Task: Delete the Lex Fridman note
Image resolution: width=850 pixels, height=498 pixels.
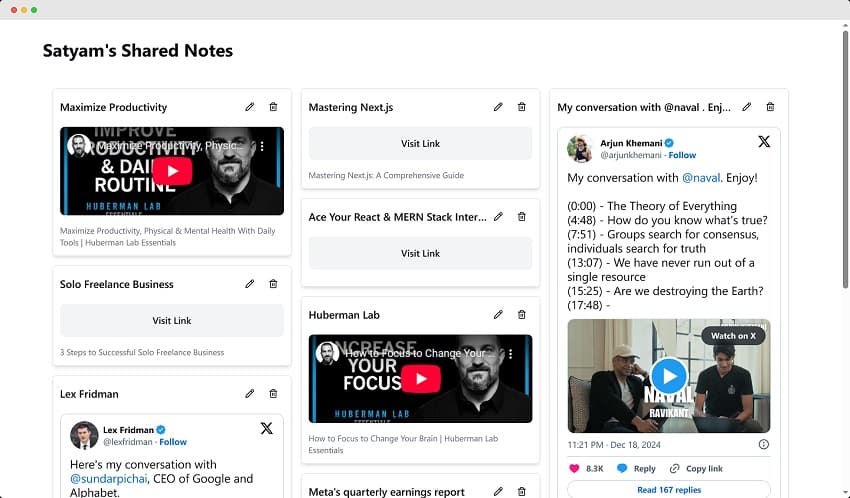Action: [x=273, y=394]
